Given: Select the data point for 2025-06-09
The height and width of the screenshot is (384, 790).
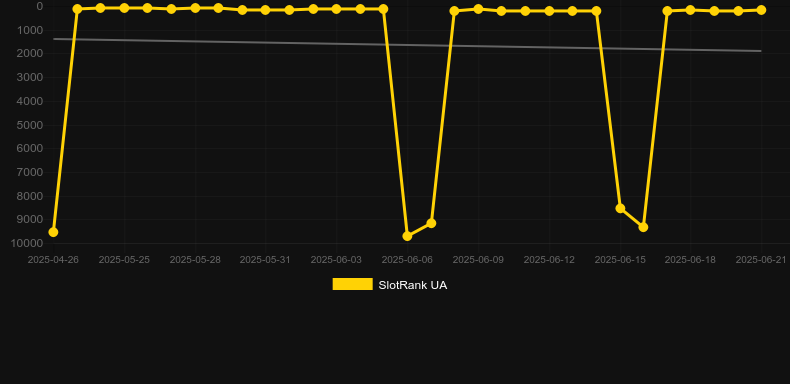Looking at the screenshot, I should point(478,9).
